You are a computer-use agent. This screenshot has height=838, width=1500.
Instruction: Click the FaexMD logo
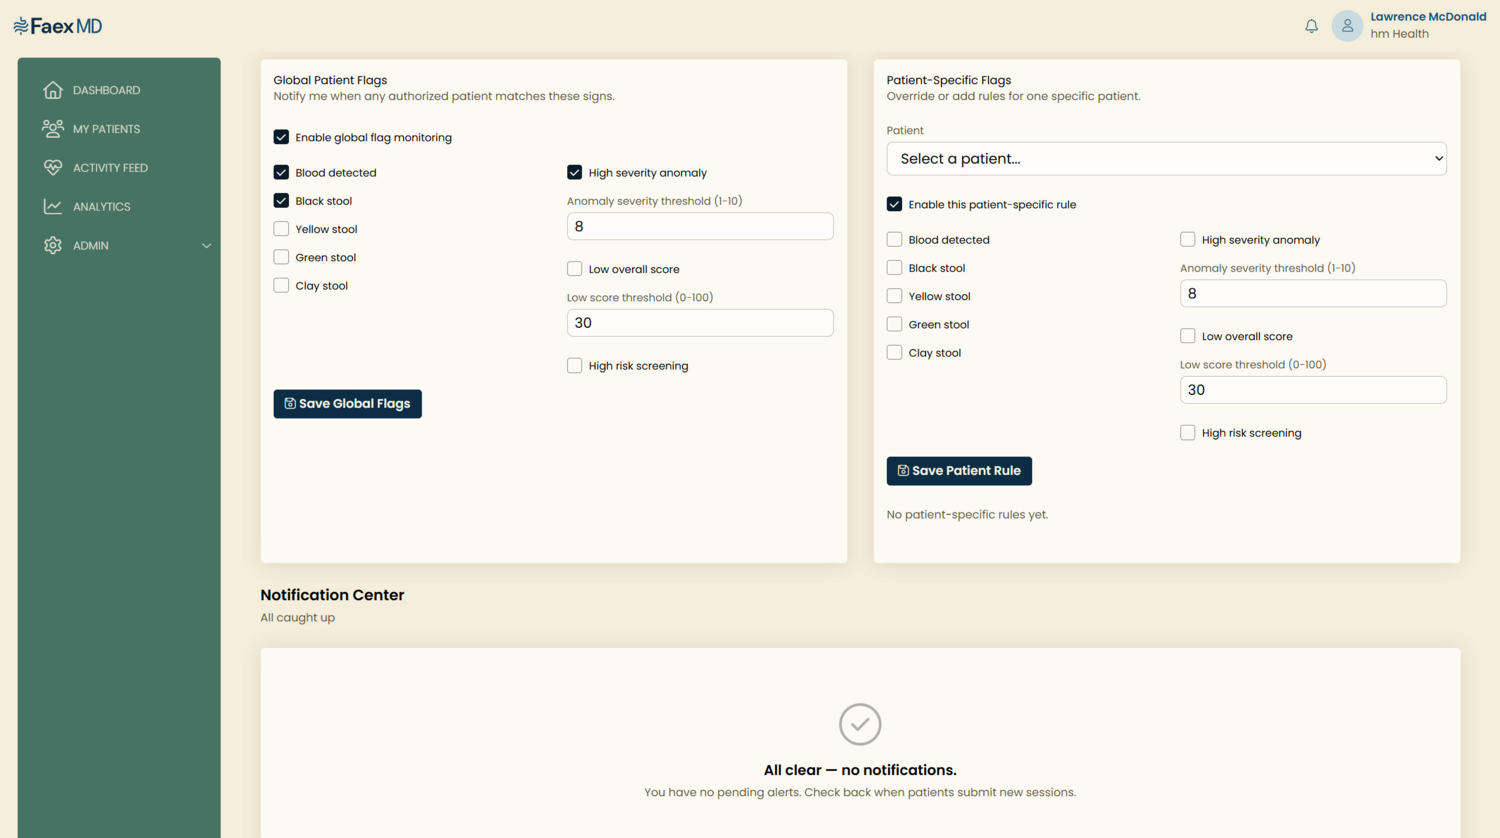click(58, 26)
